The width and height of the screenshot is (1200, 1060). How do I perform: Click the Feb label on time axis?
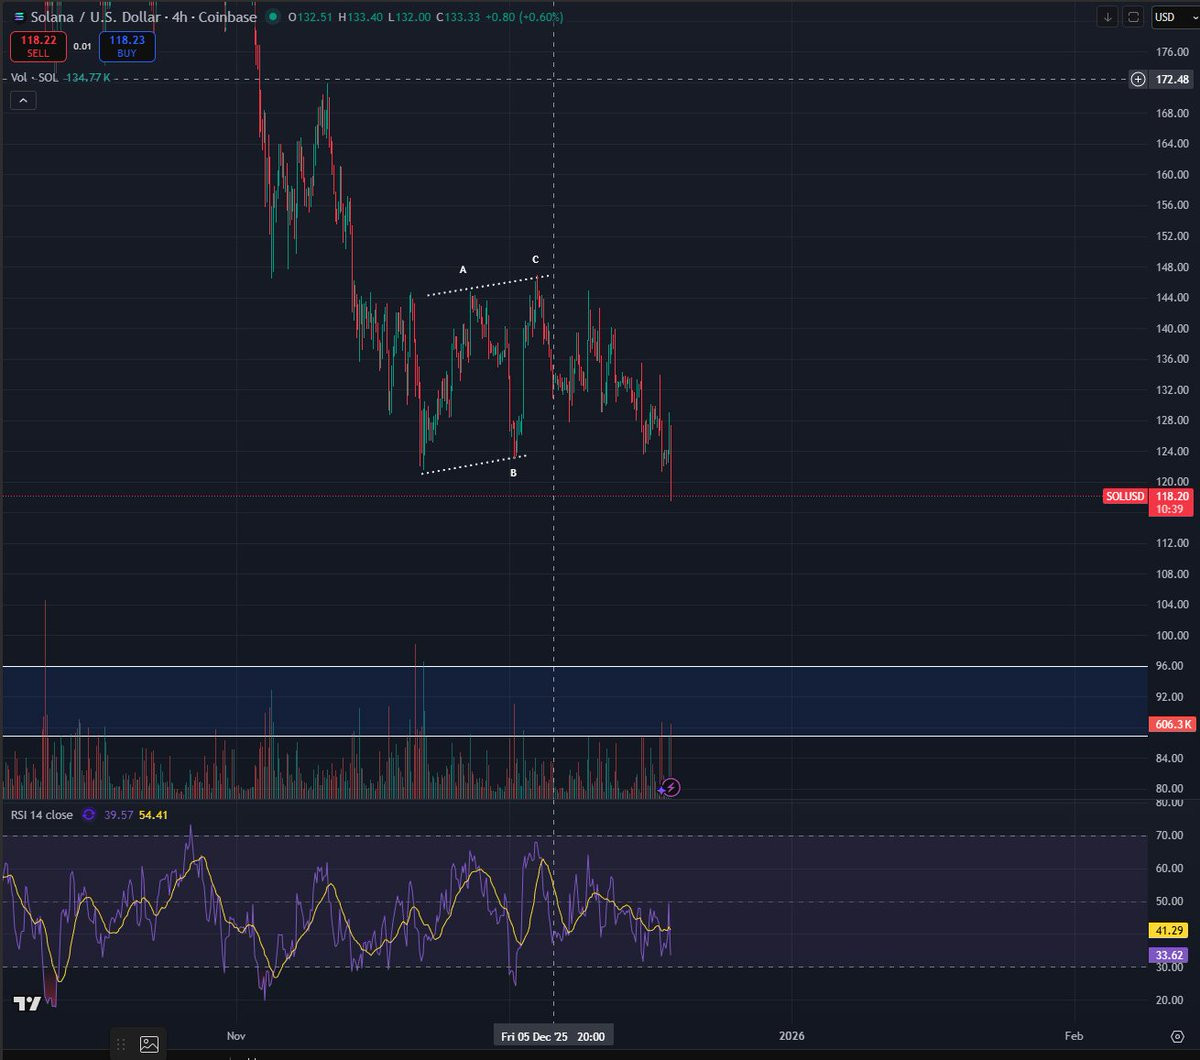pyautogui.click(x=1074, y=1036)
